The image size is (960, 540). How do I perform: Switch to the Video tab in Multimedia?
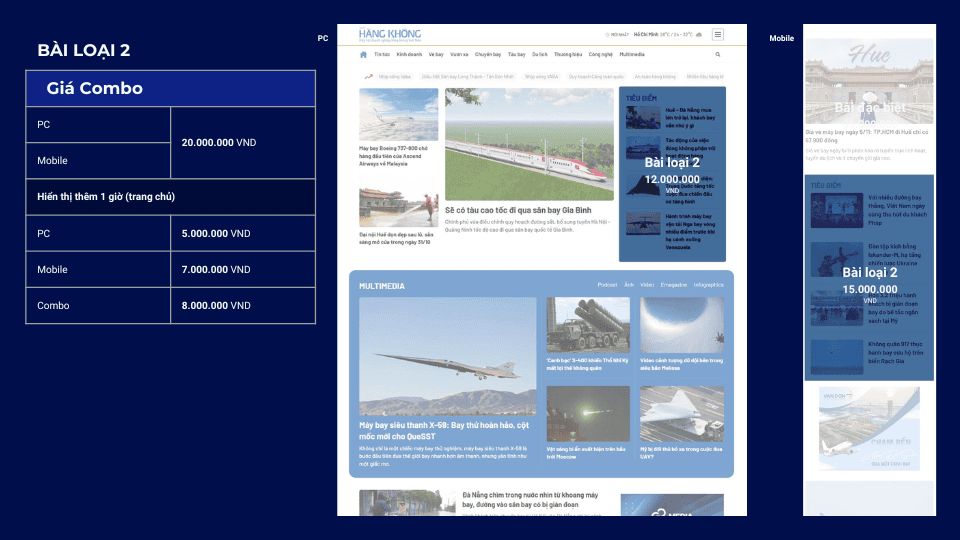[x=647, y=285]
